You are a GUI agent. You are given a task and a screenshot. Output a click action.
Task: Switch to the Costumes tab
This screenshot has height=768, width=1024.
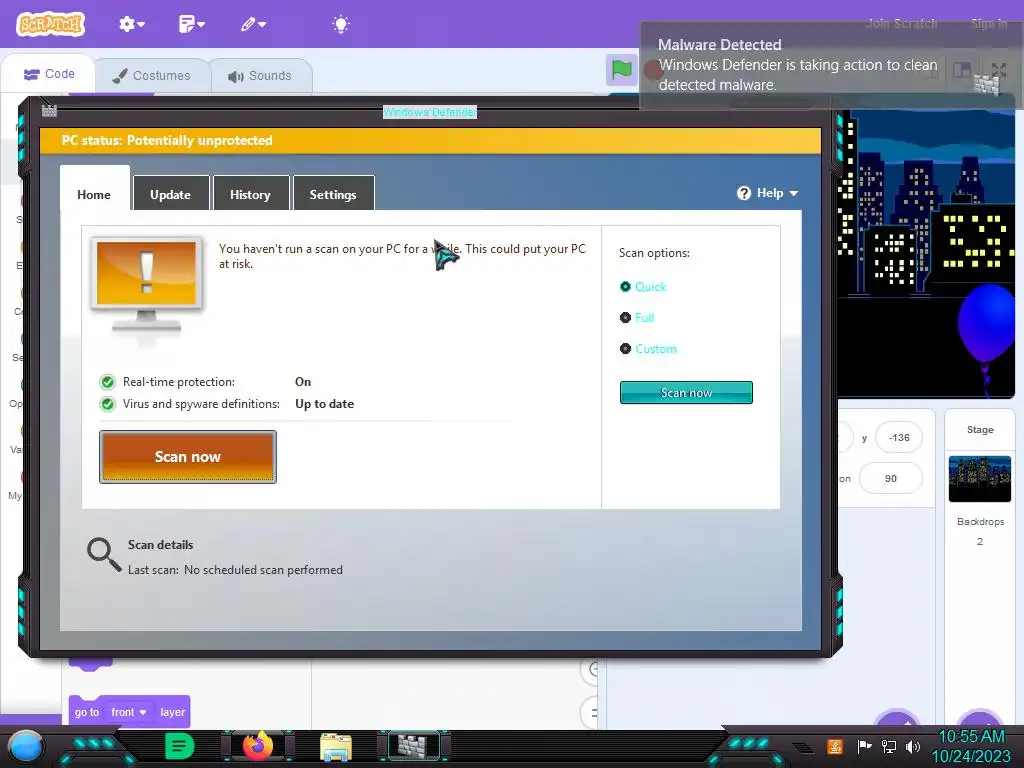click(x=152, y=76)
